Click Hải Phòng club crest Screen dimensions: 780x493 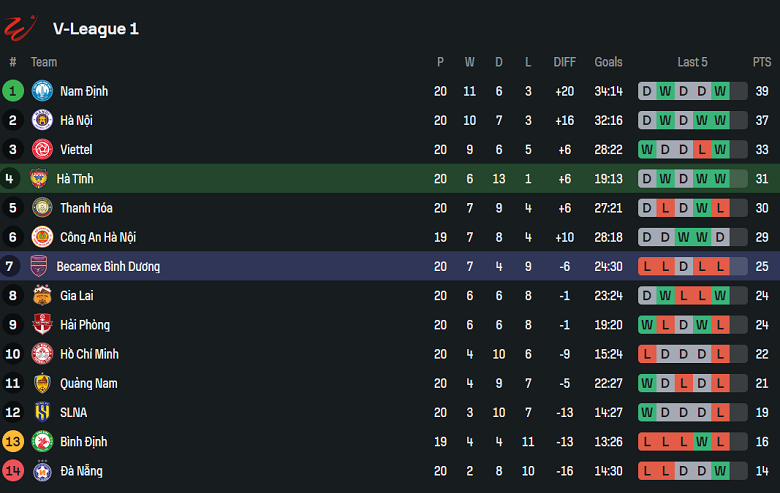(42, 325)
